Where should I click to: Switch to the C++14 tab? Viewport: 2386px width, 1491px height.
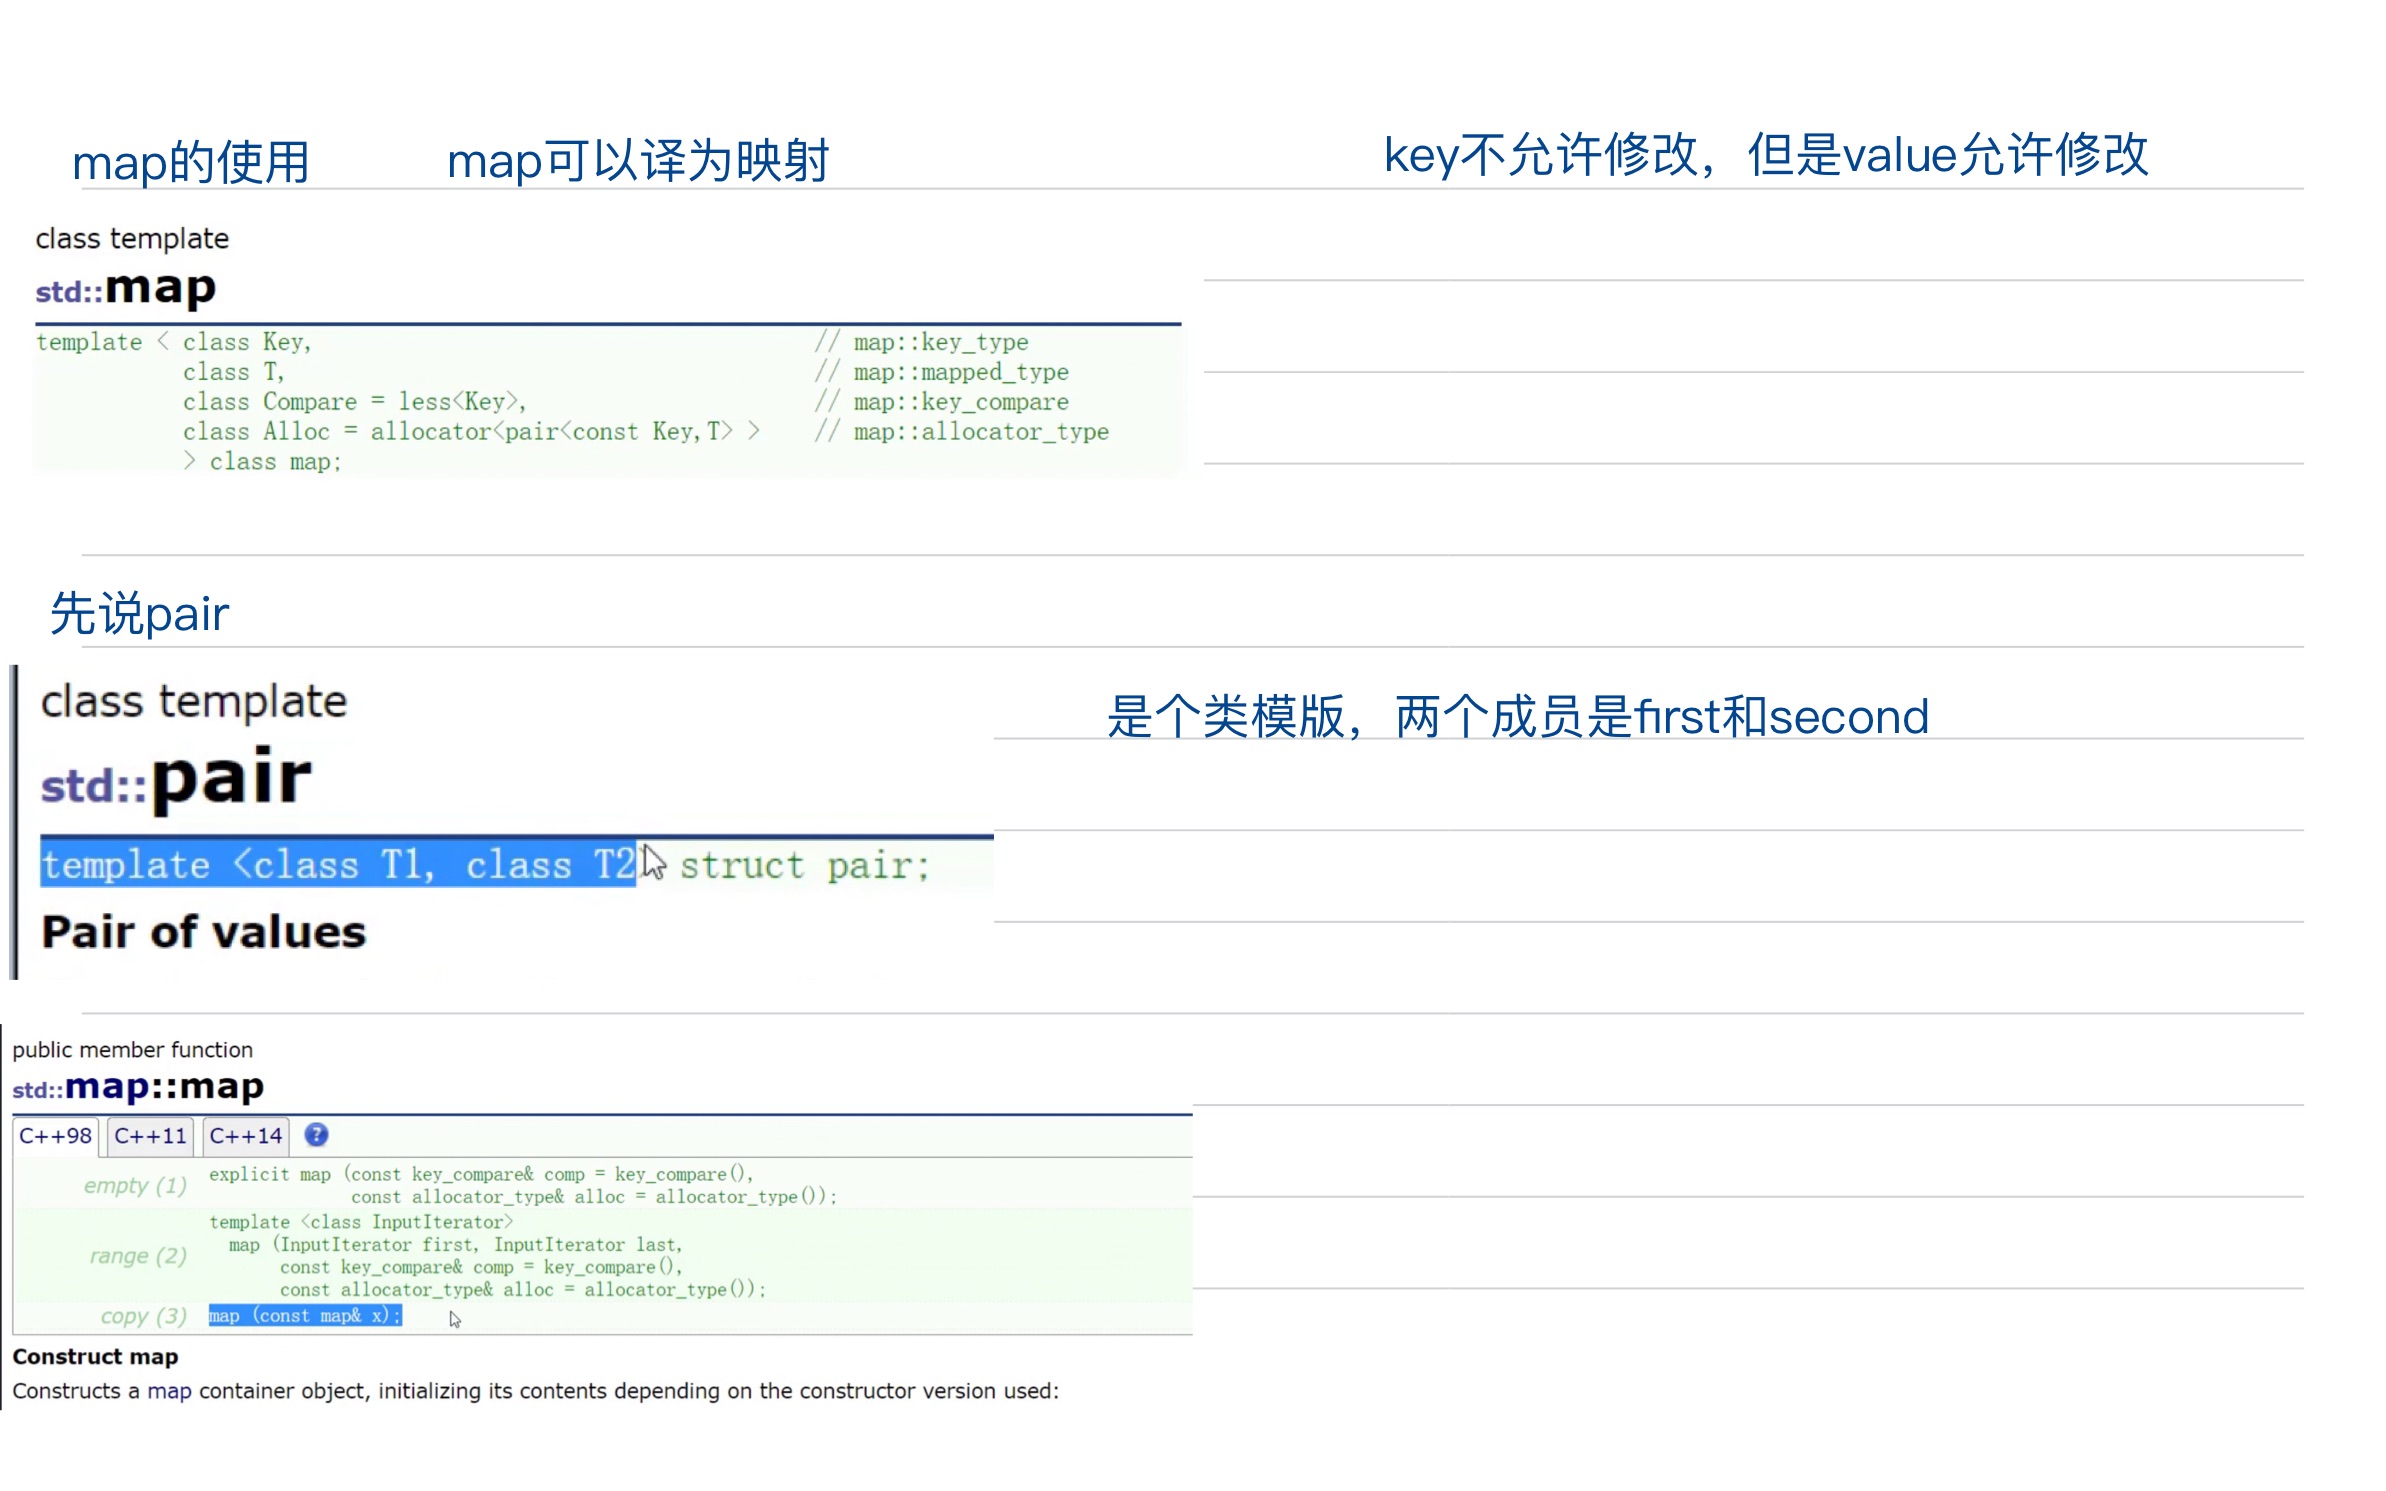click(245, 1136)
